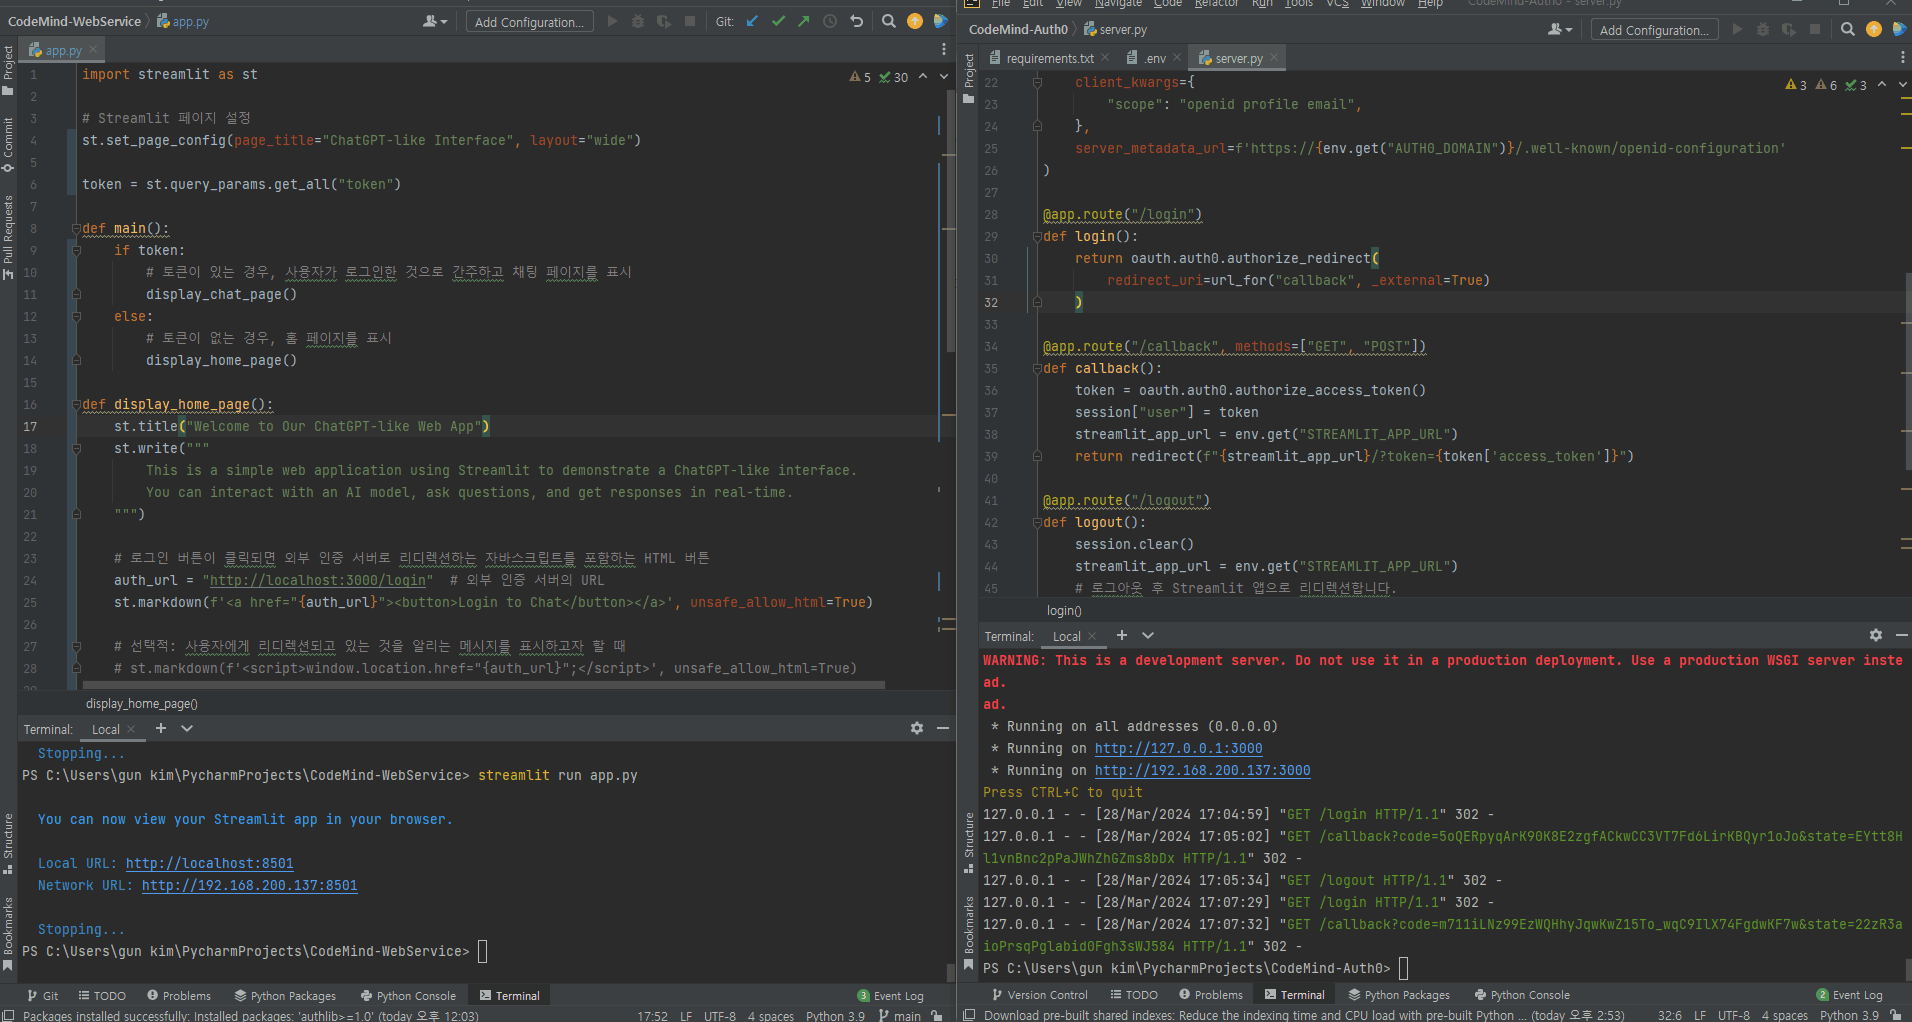Open Git history clock icon
The image size is (1912, 1022).
pyautogui.click(x=830, y=21)
